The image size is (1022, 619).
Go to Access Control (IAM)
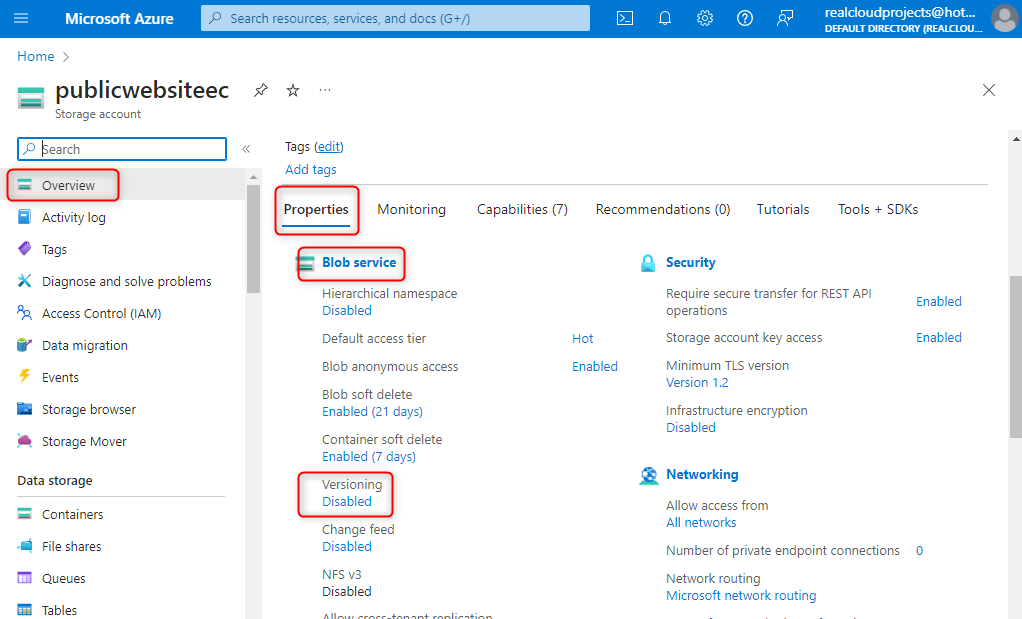(x=101, y=313)
